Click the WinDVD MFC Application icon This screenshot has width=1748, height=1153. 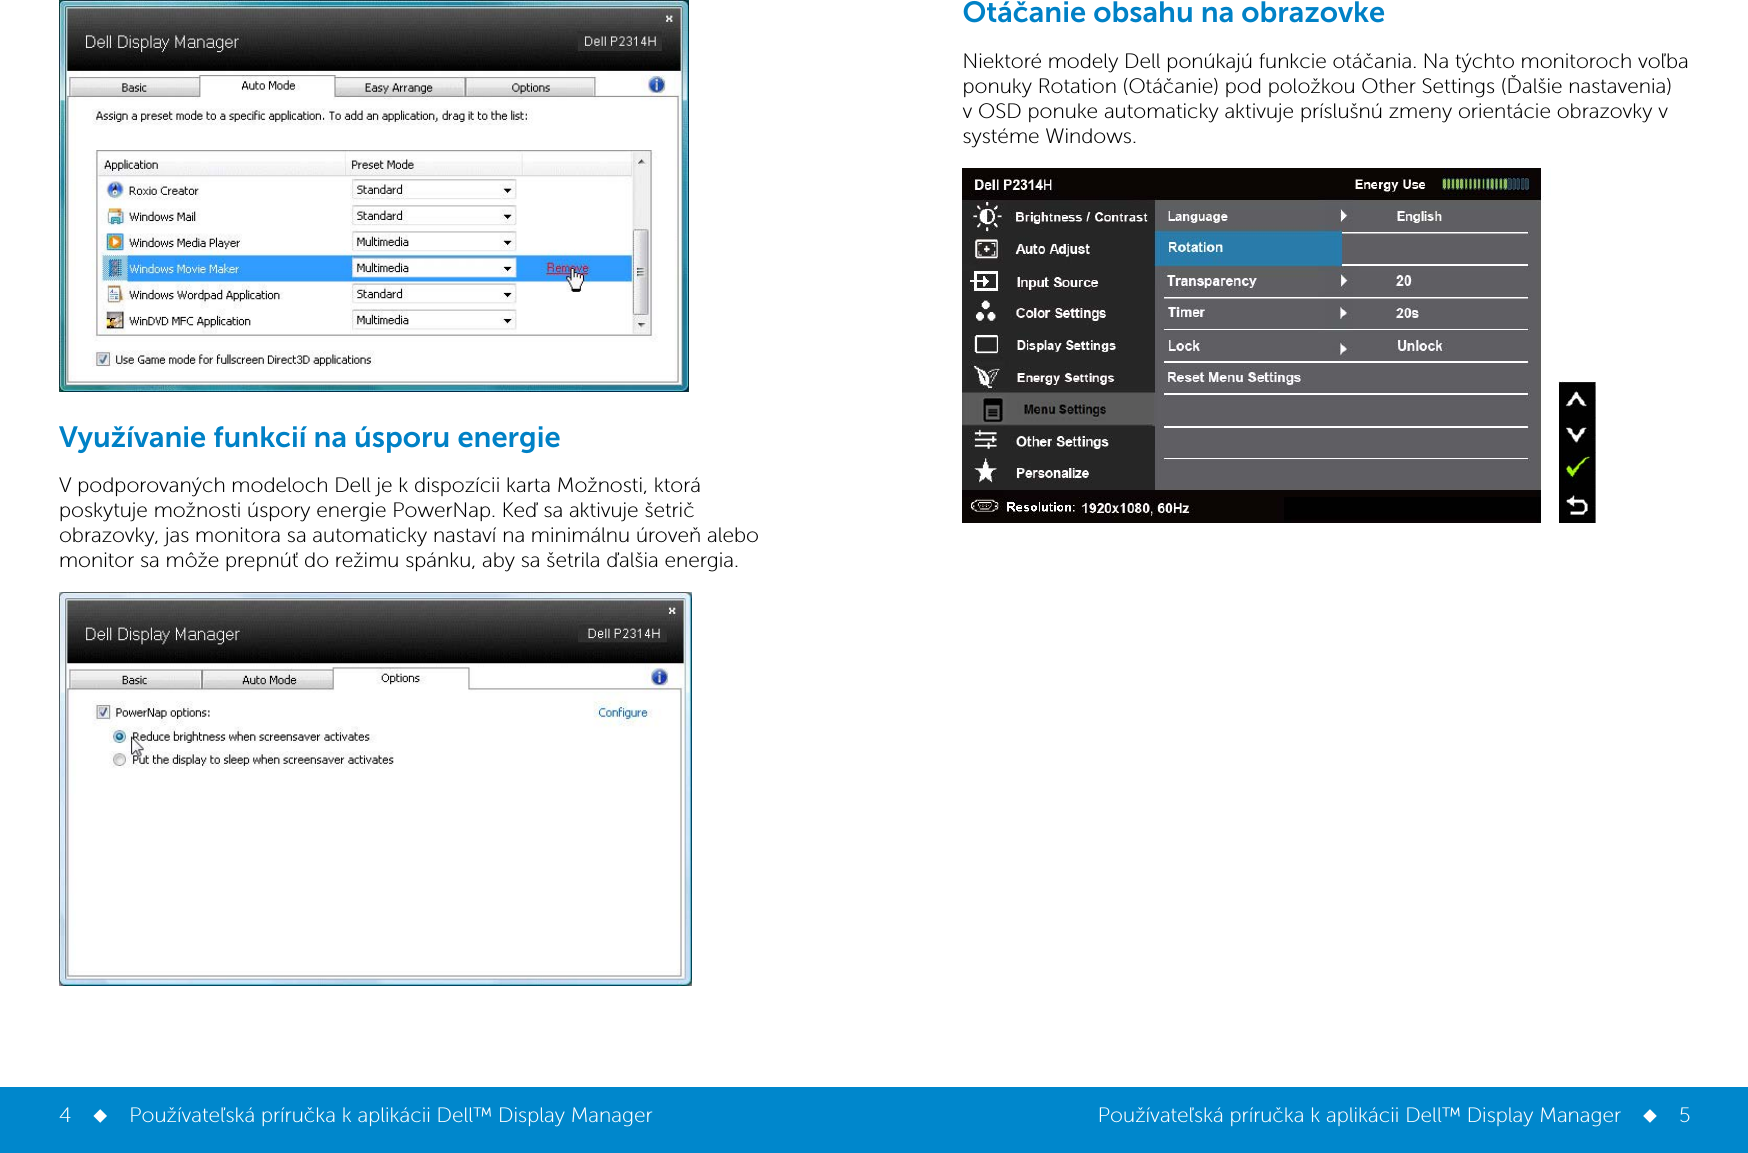click(115, 320)
